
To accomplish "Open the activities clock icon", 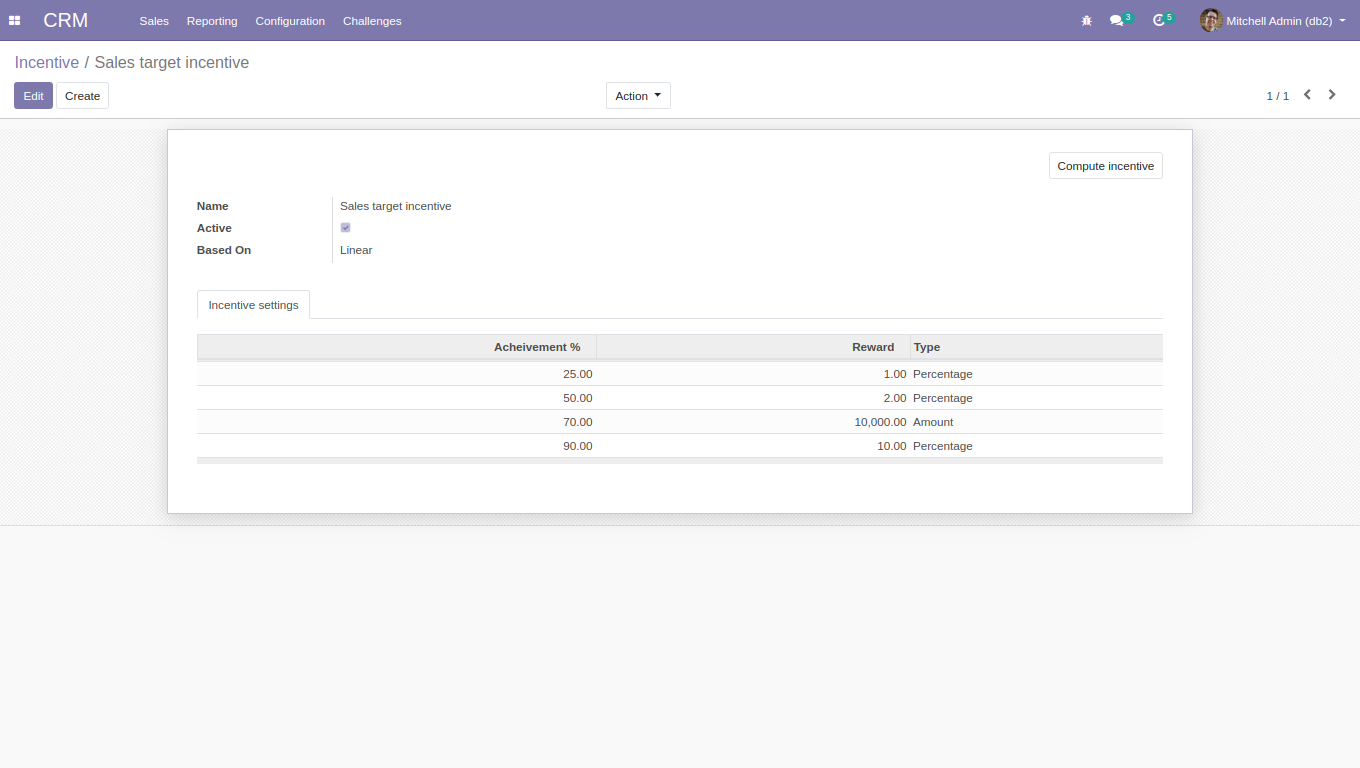I will 1159,21.
